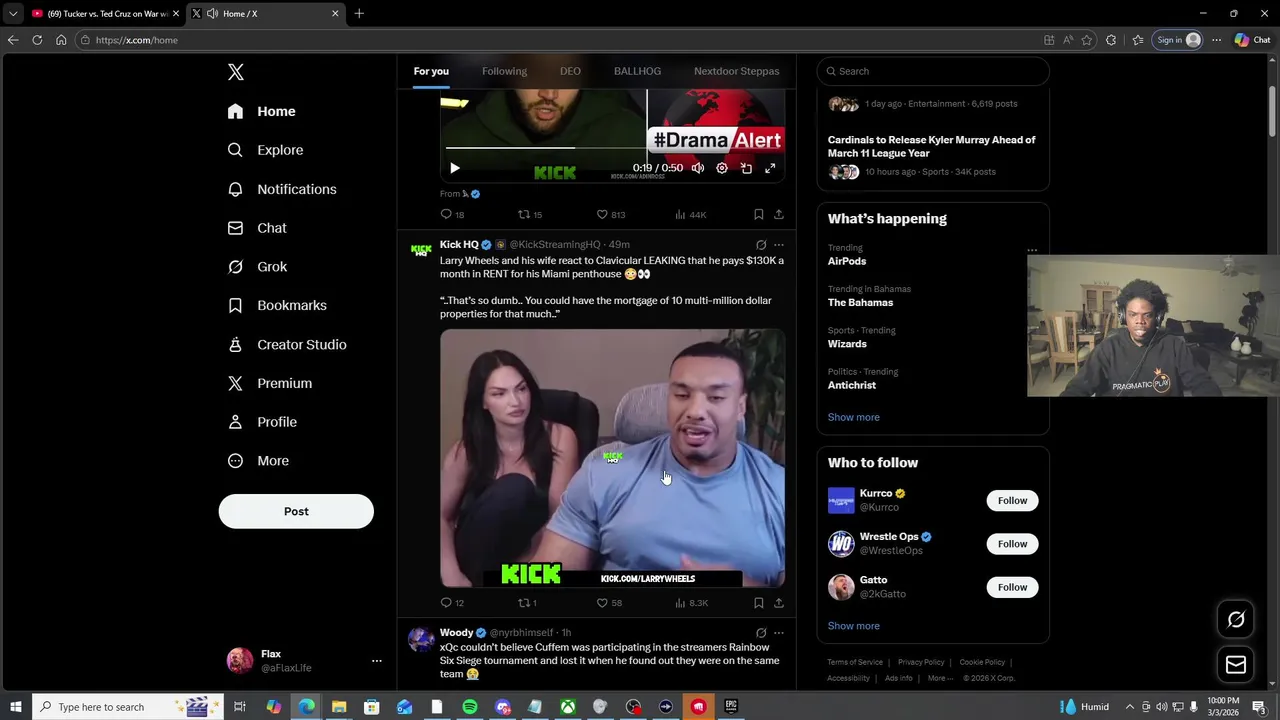Screen dimensions: 1280x720
Task: Switch to the Following tab
Action: pyautogui.click(x=504, y=71)
